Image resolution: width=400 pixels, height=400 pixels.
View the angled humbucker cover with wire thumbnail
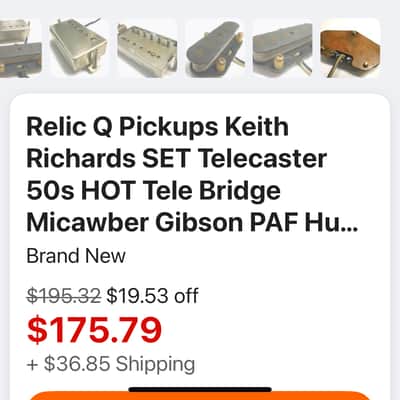(79, 48)
